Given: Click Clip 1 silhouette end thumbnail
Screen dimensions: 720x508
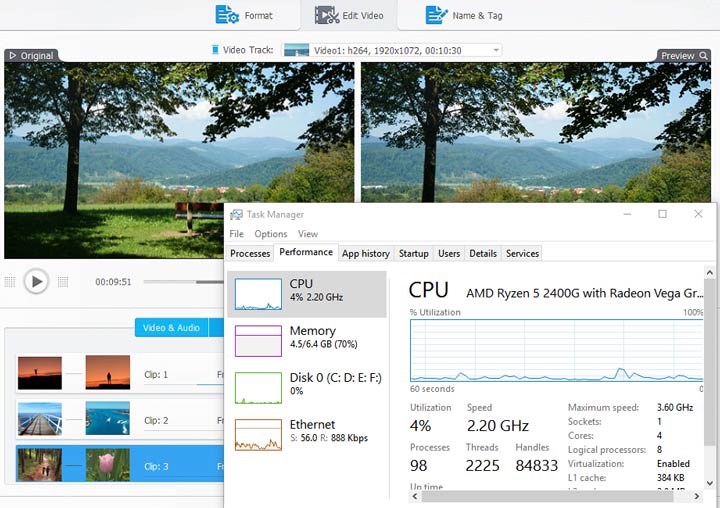Looking at the screenshot, I should coord(107,372).
